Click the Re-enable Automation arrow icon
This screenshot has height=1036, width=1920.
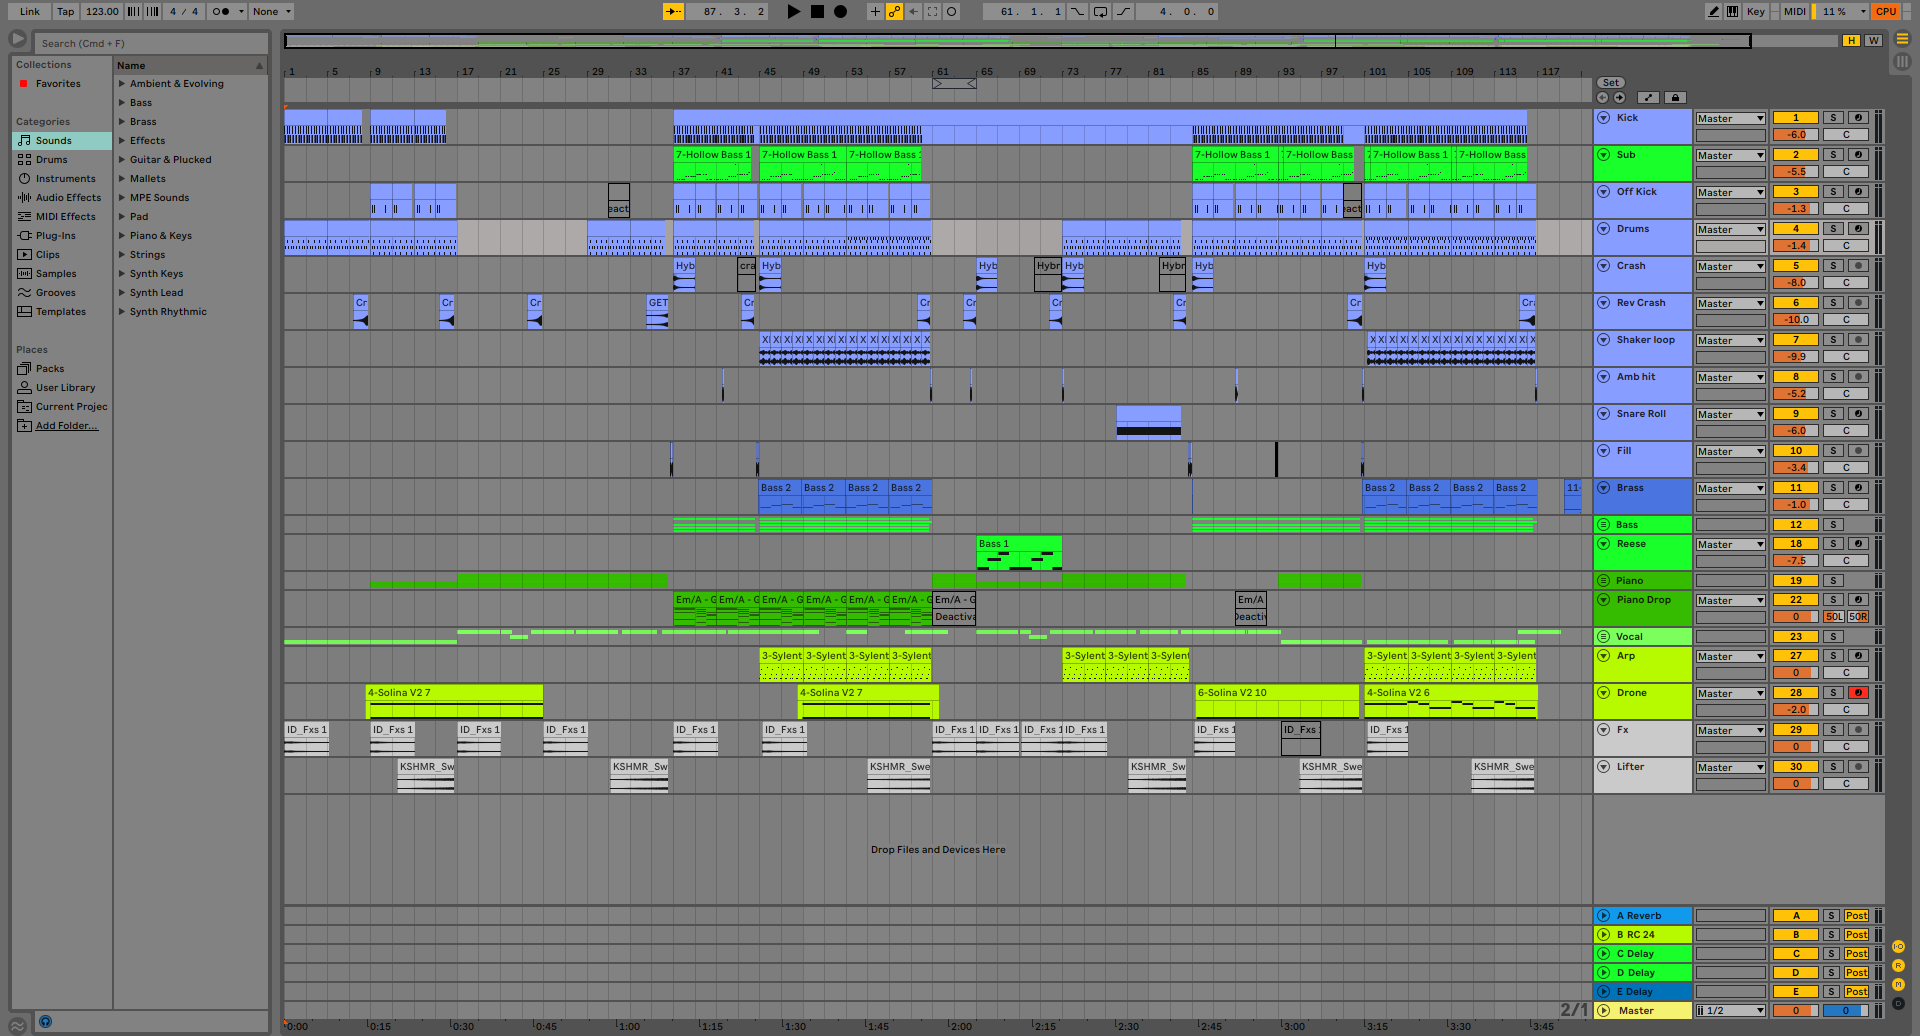(913, 12)
